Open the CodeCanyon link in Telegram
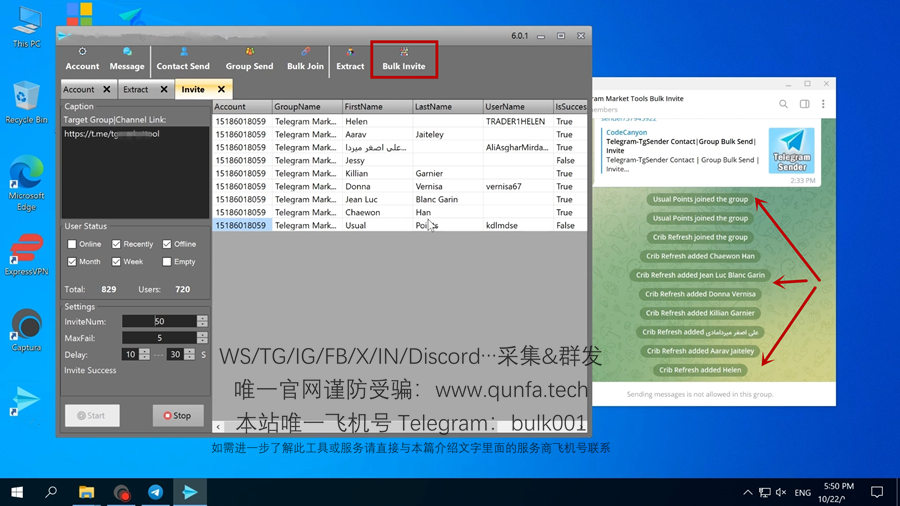The height and width of the screenshot is (506, 900). pos(626,132)
